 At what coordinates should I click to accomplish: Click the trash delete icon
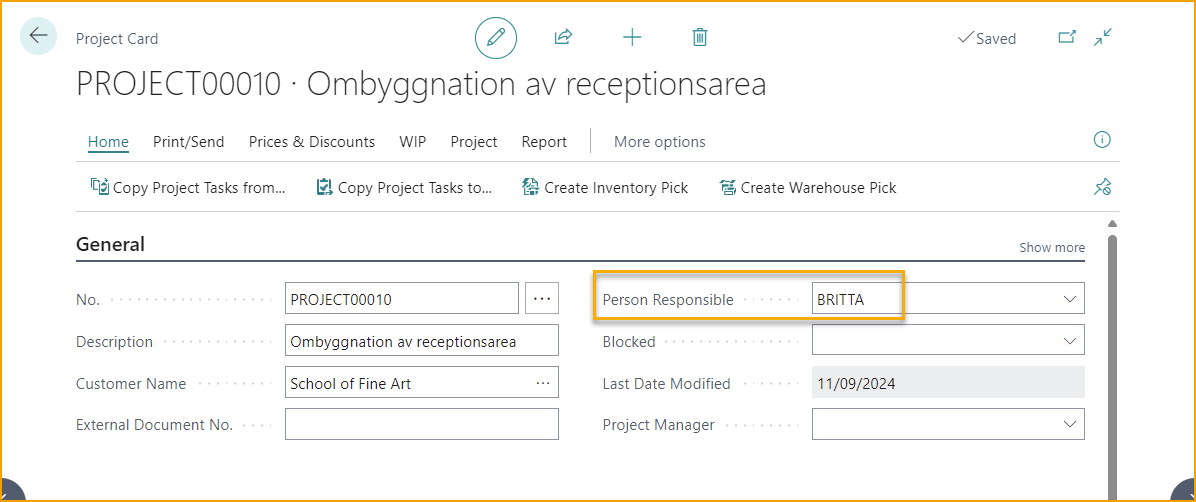click(x=700, y=38)
